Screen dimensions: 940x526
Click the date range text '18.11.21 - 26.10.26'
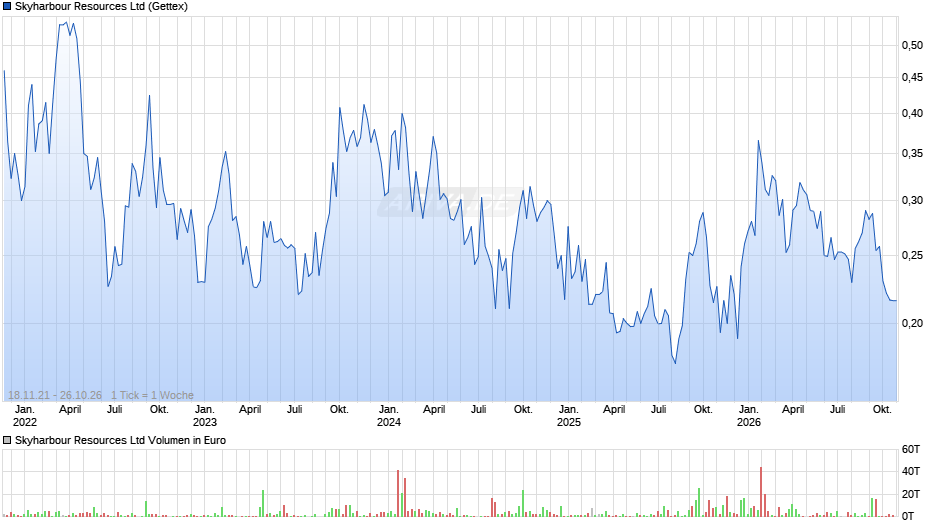click(55, 395)
